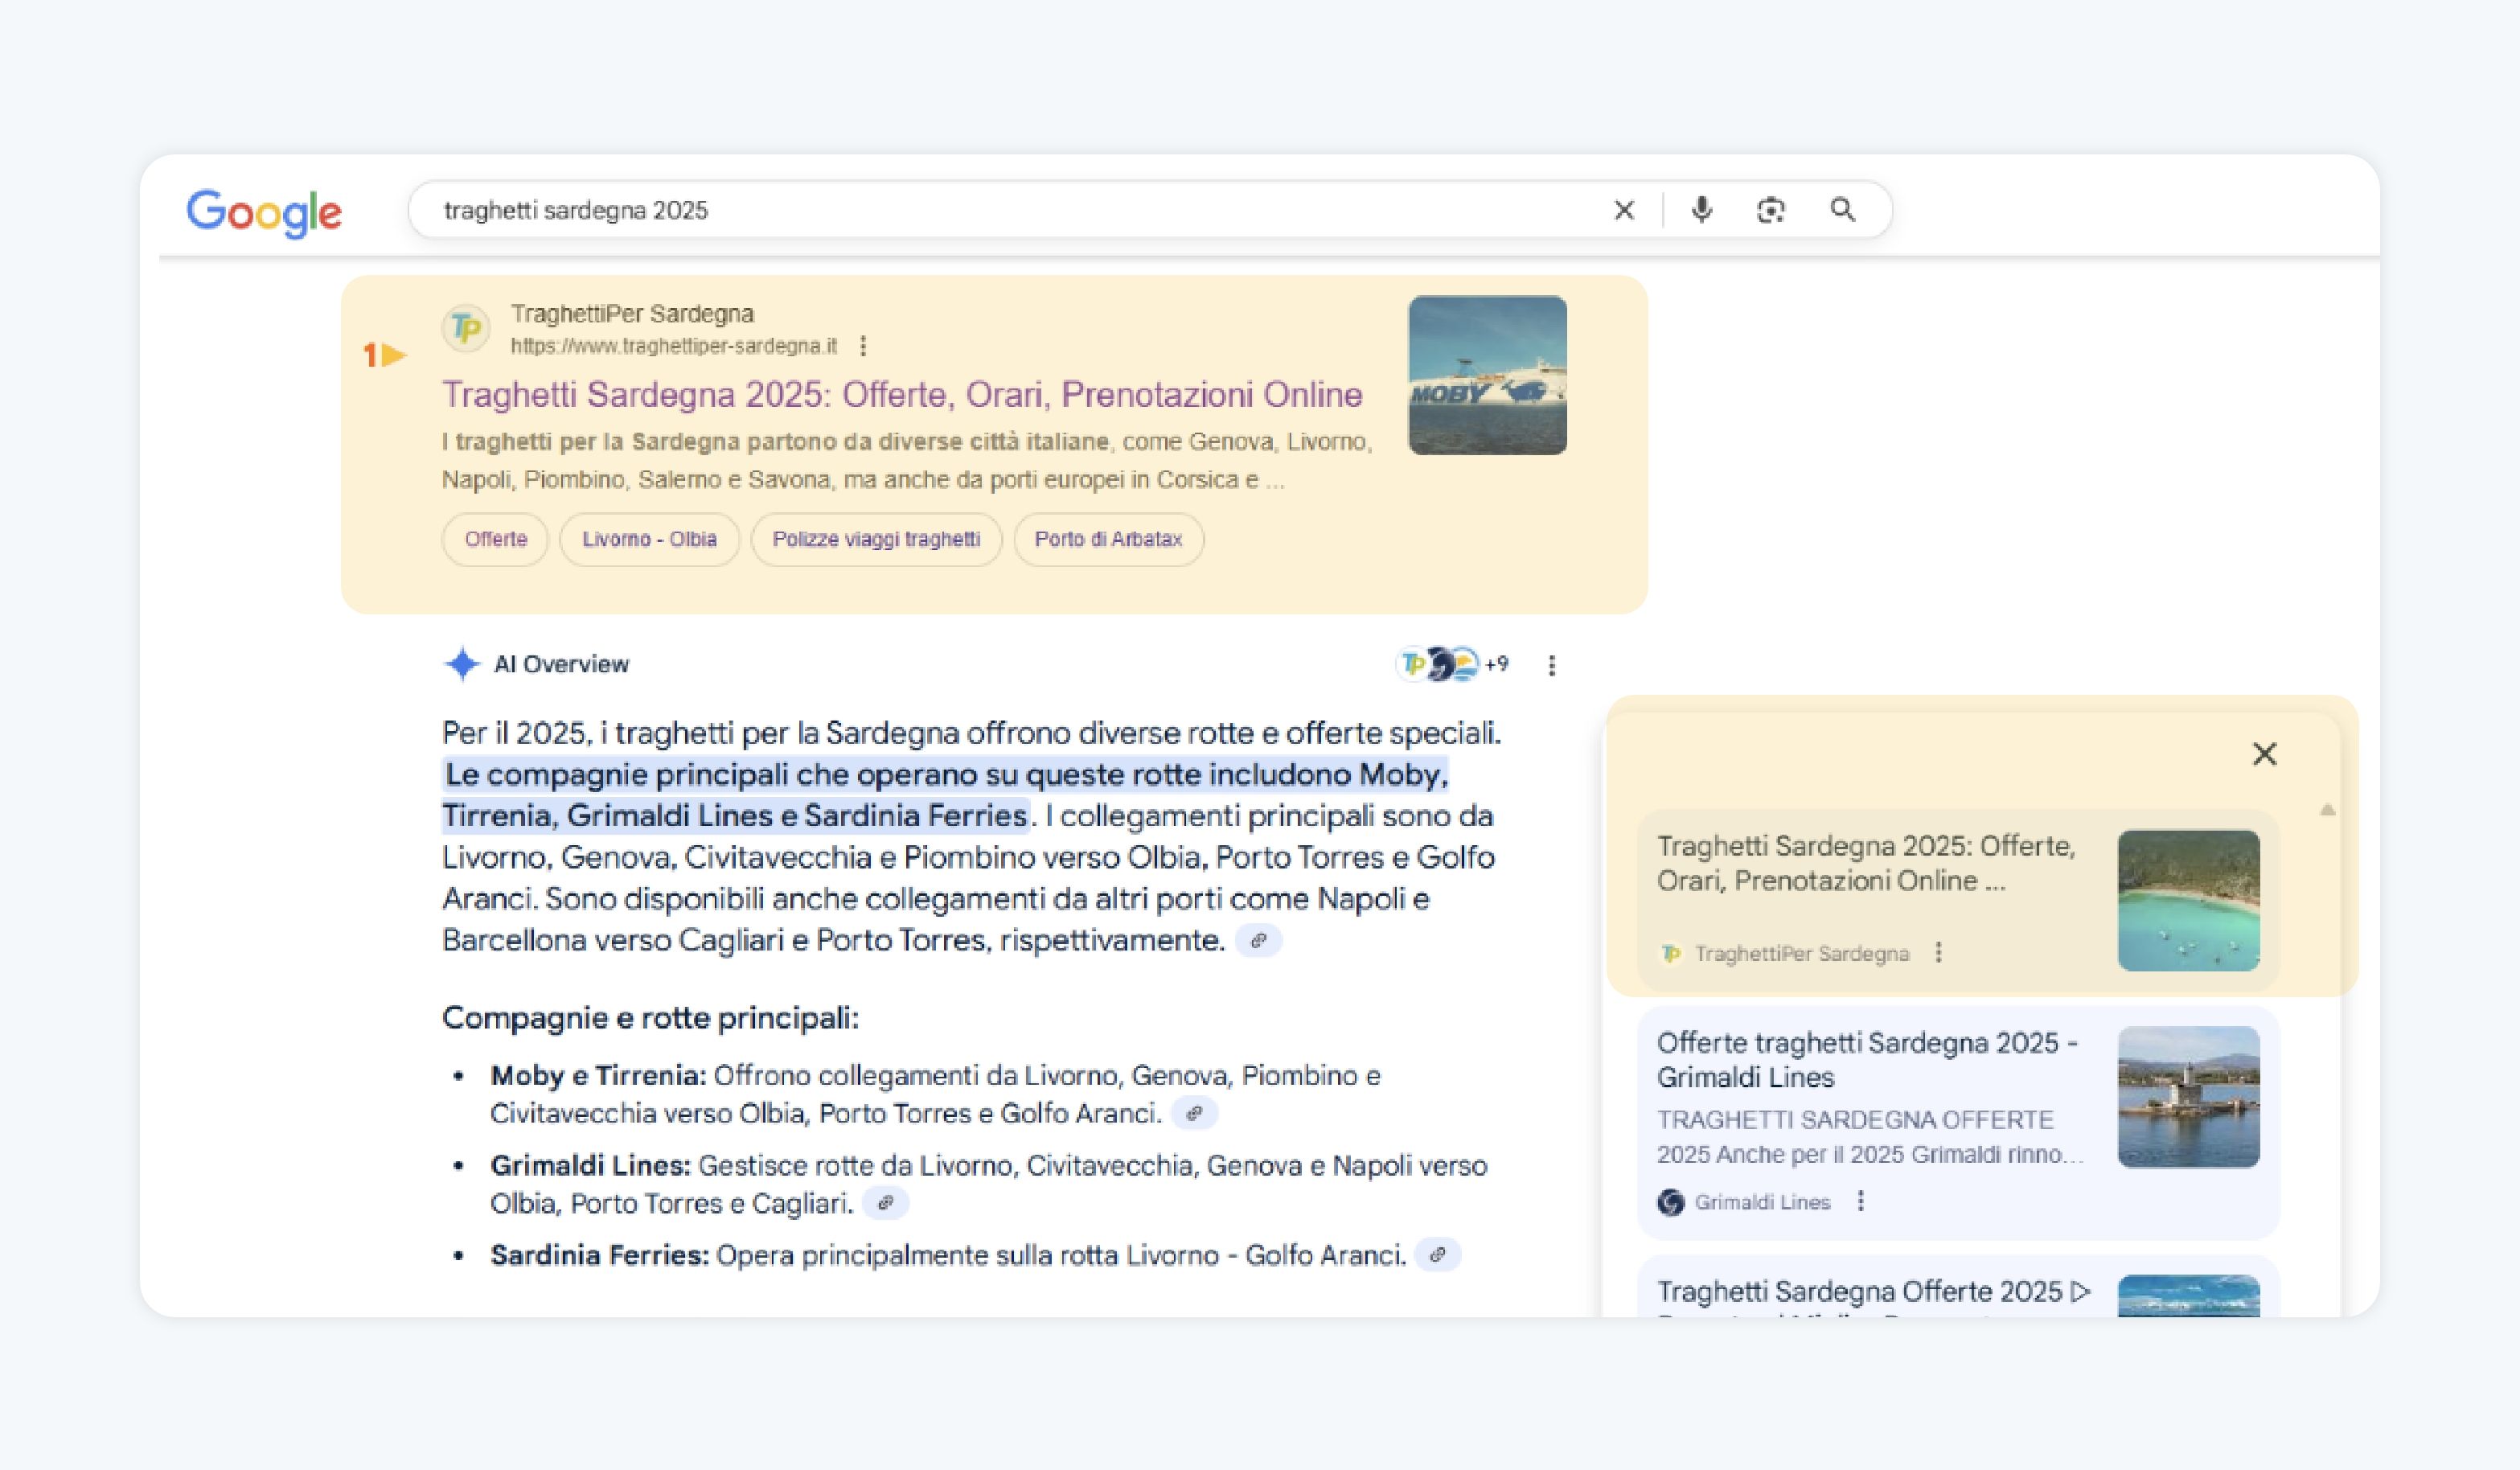Open the beach thumbnail on the TraghettiPer source card
The image size is (2520, 1470).
coord(2189,900)
